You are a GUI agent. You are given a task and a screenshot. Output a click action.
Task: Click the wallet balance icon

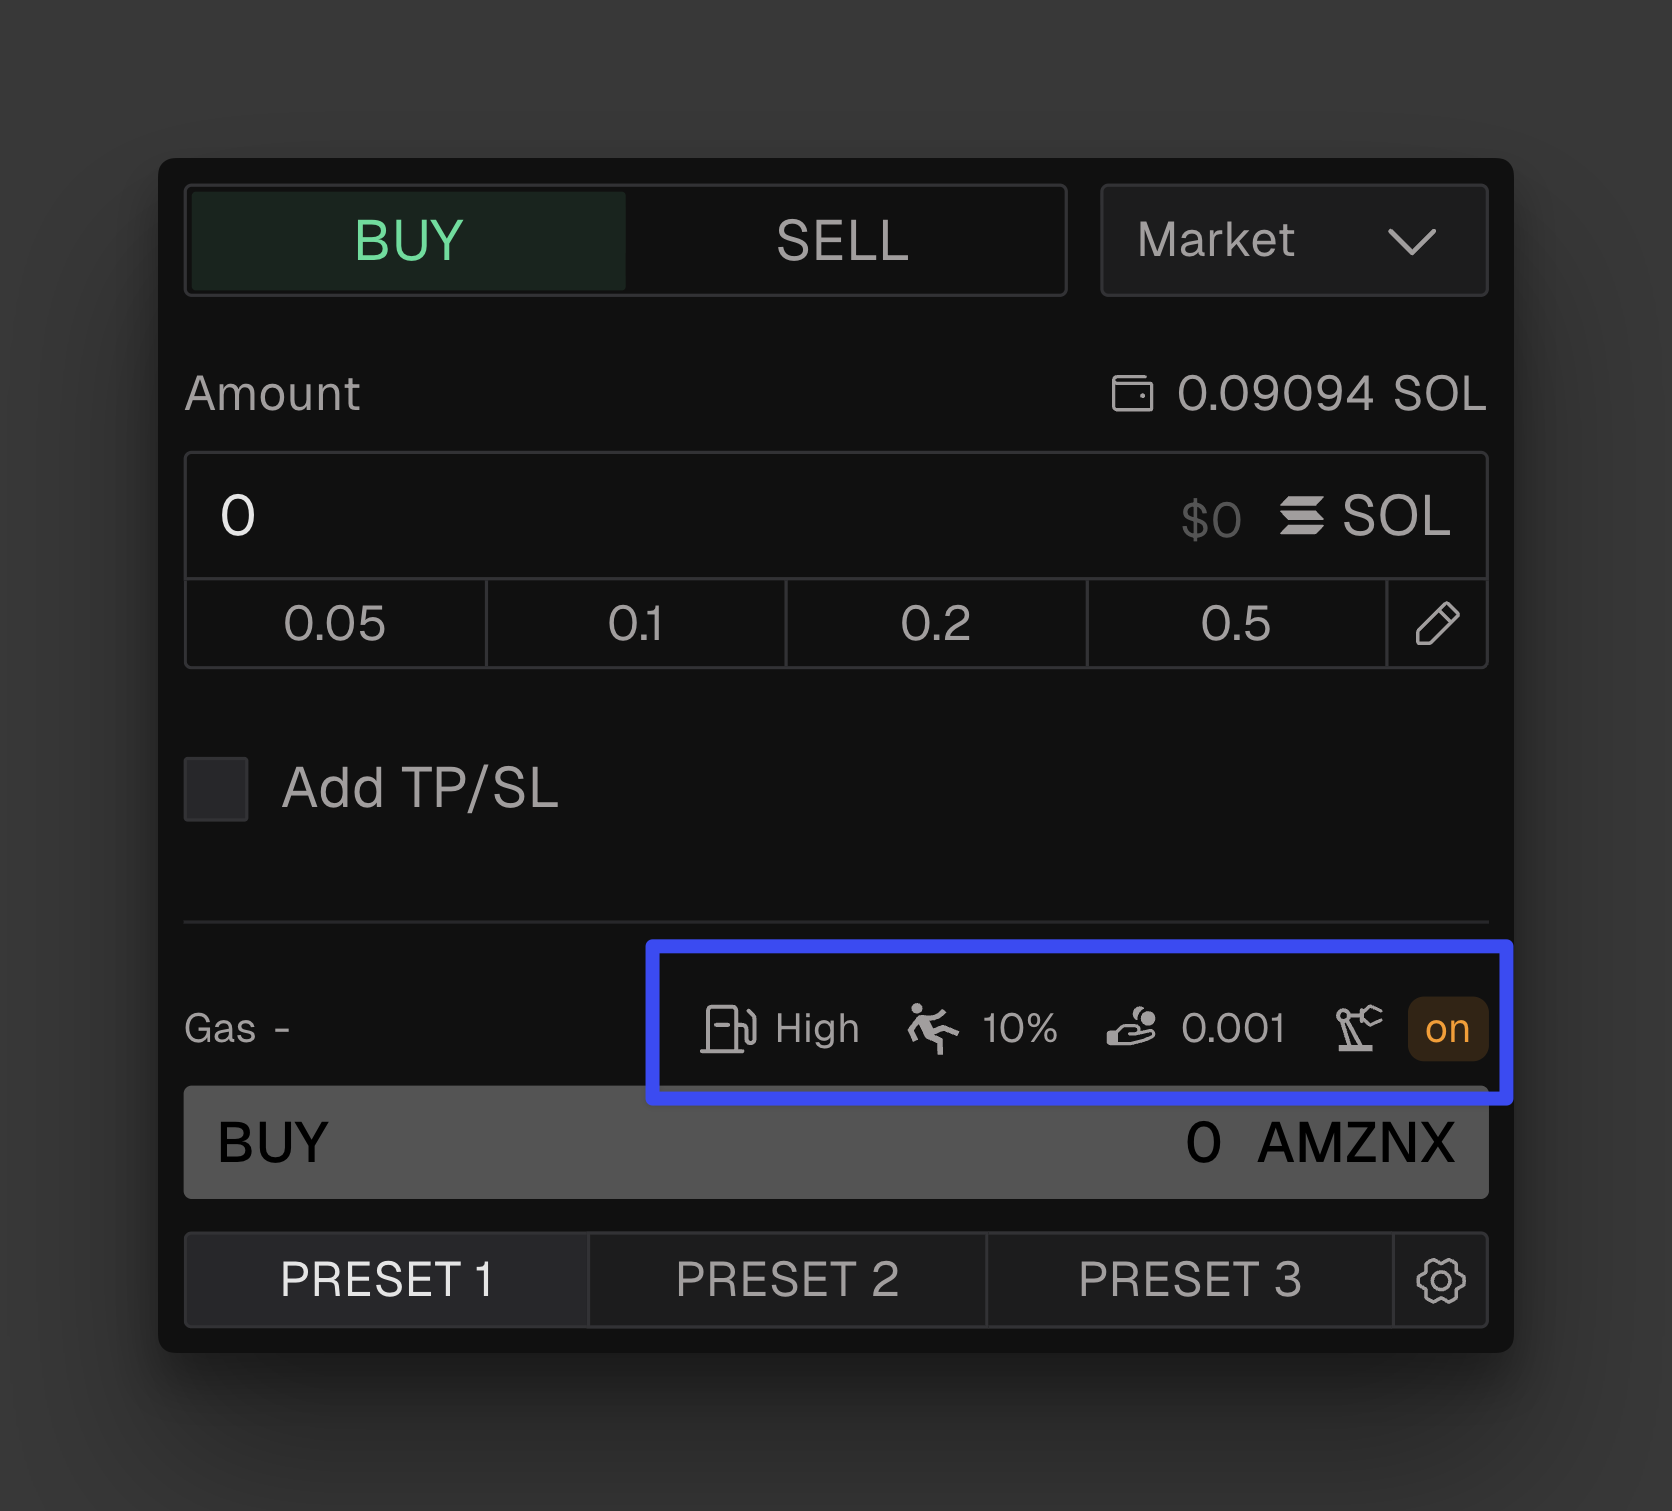(x=1132, y=394)
